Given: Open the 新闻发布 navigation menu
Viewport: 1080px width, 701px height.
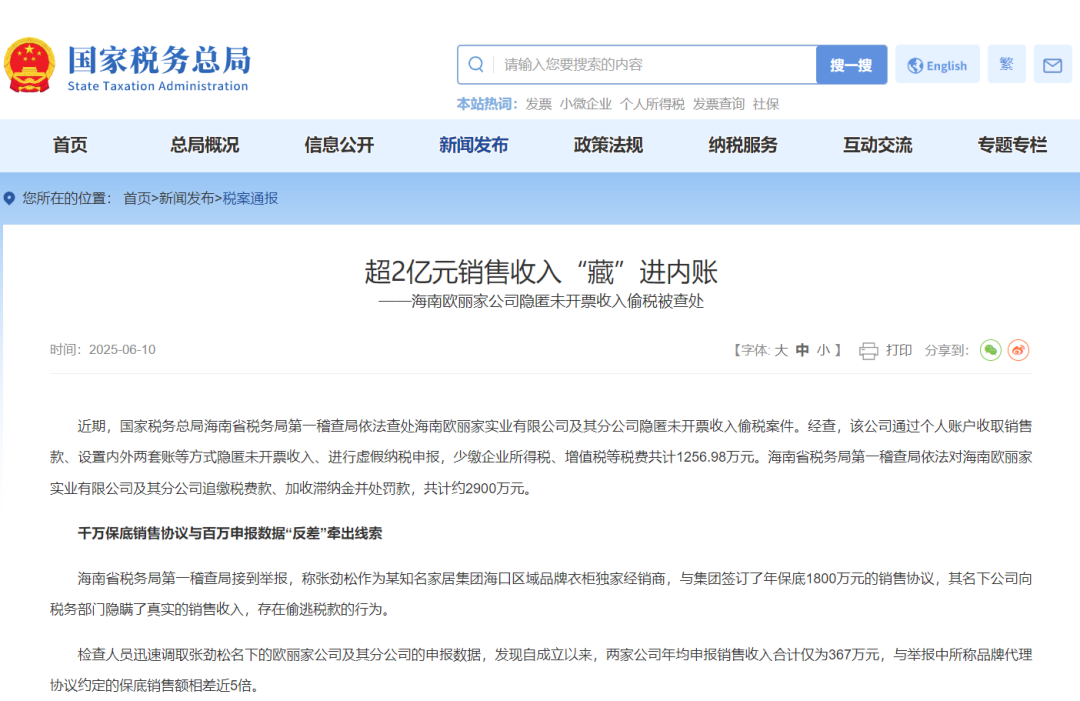Looking at the screenshot, I should coord(473,145).
